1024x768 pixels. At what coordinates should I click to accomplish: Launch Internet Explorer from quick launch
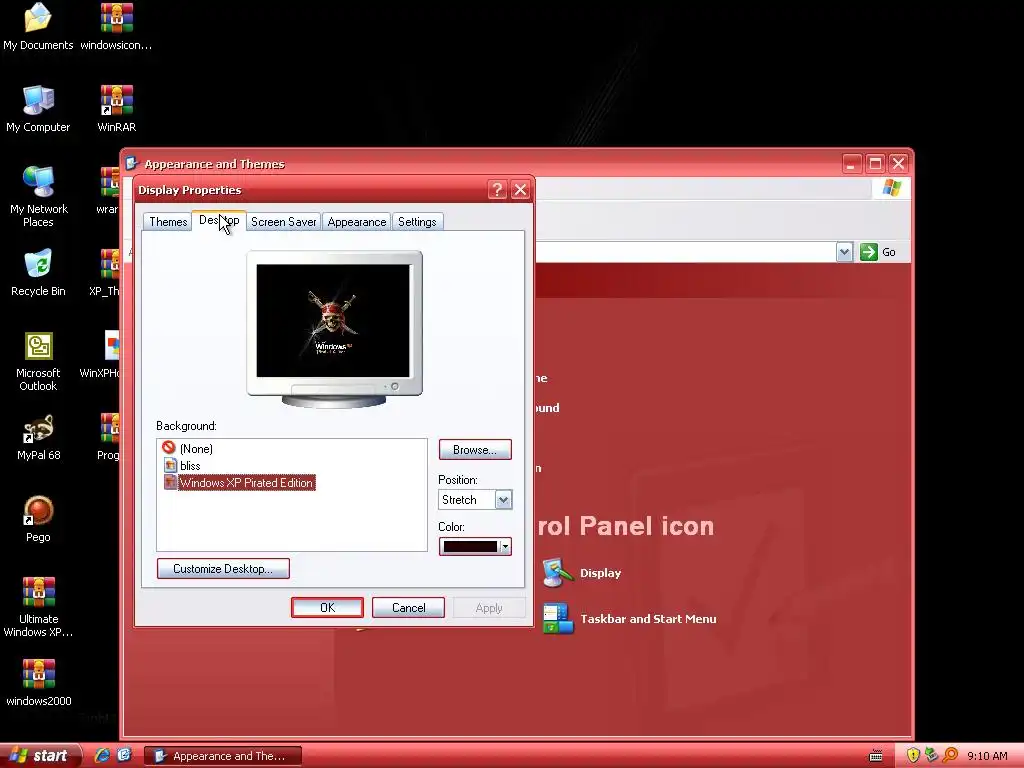(x=102, y=755)
